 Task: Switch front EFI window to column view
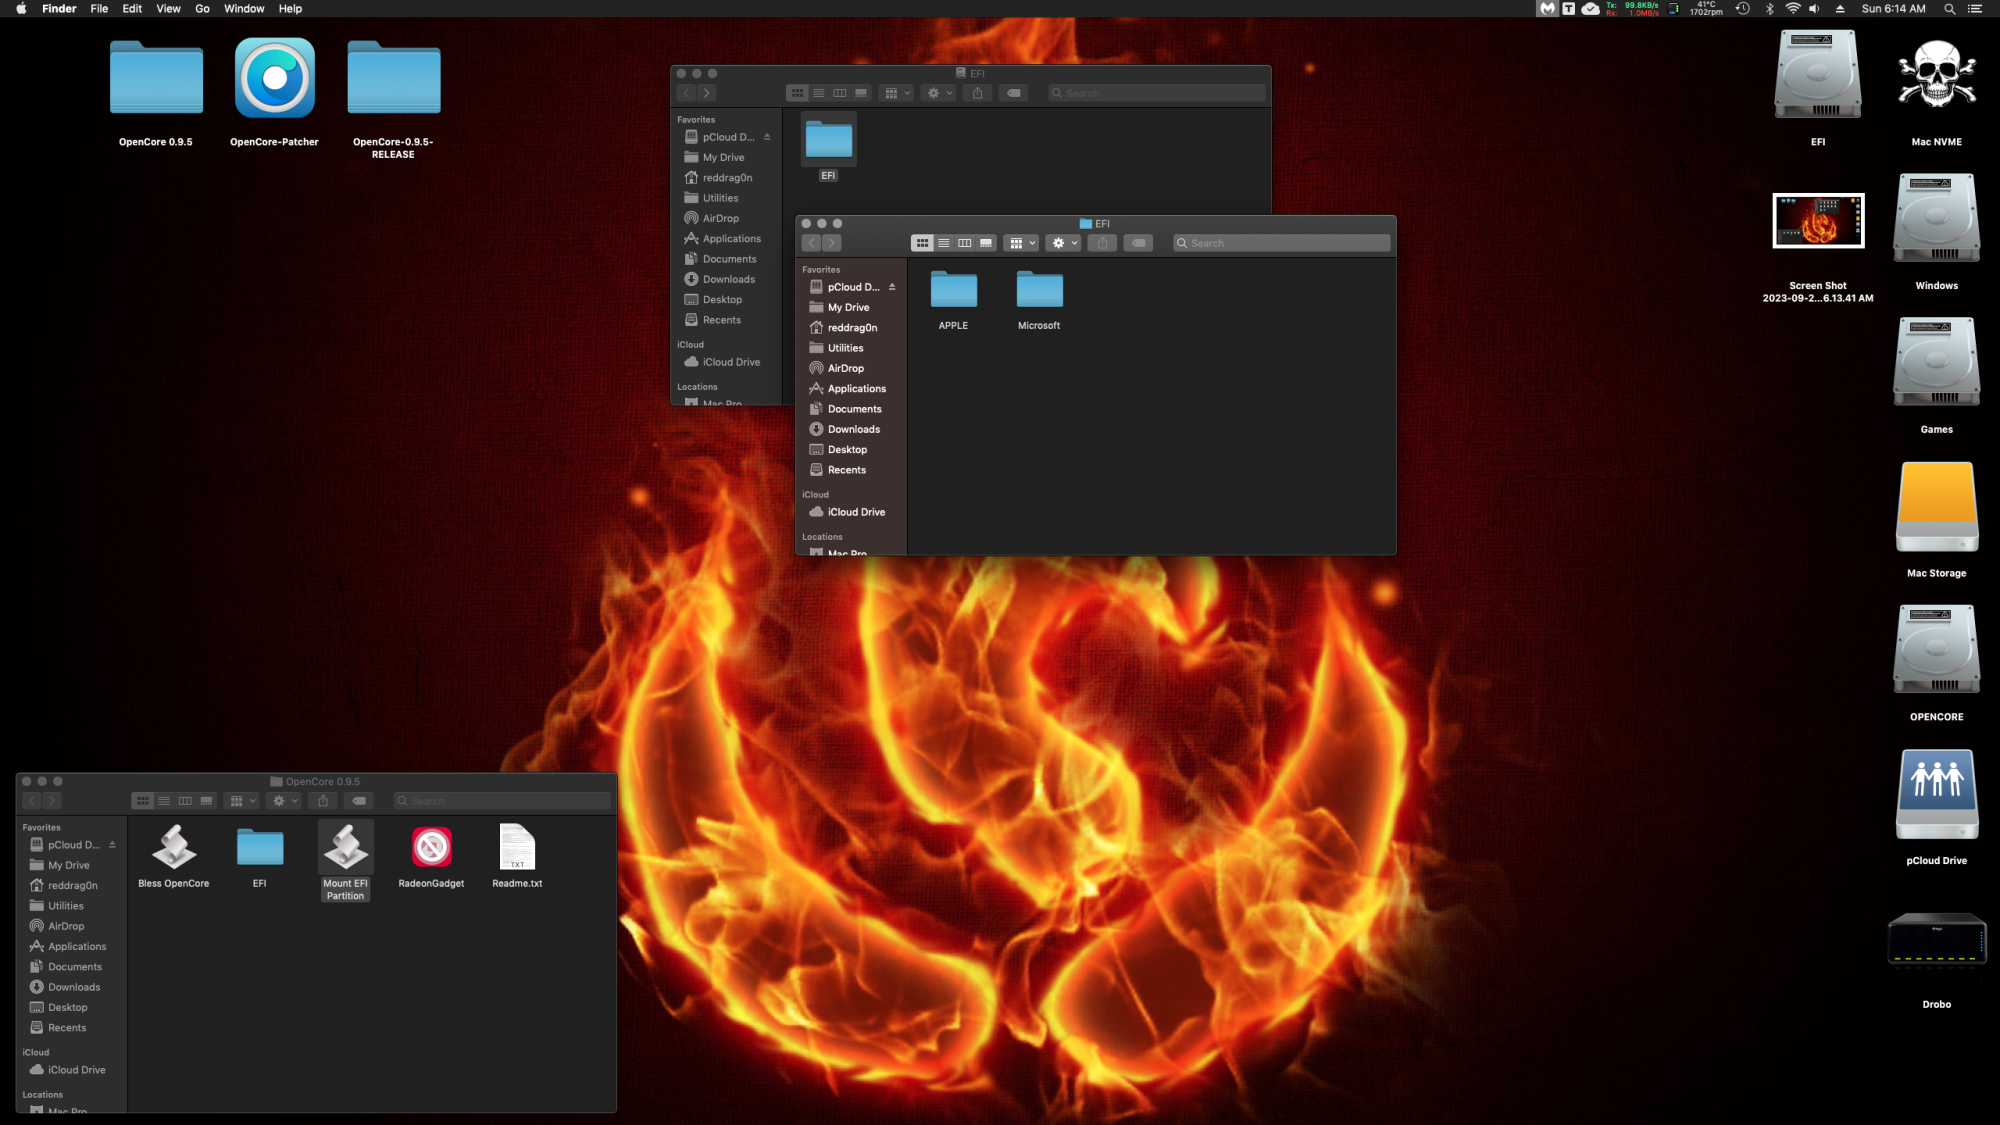(x=964, y=243)
